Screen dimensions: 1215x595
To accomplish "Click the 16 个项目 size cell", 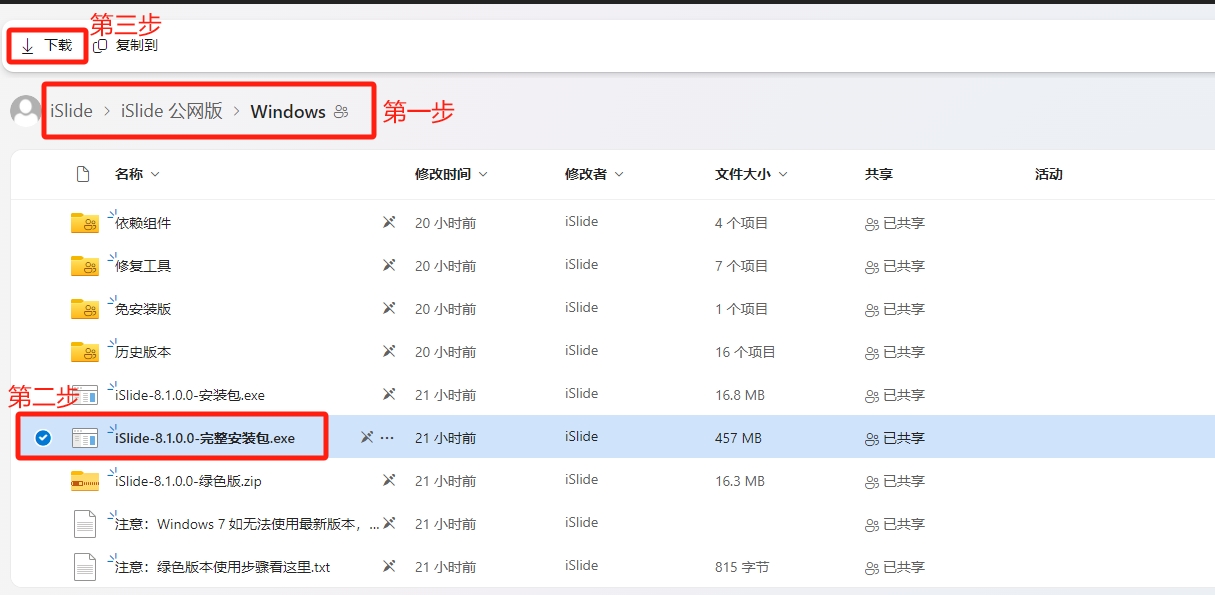I will tap(745, 352).
